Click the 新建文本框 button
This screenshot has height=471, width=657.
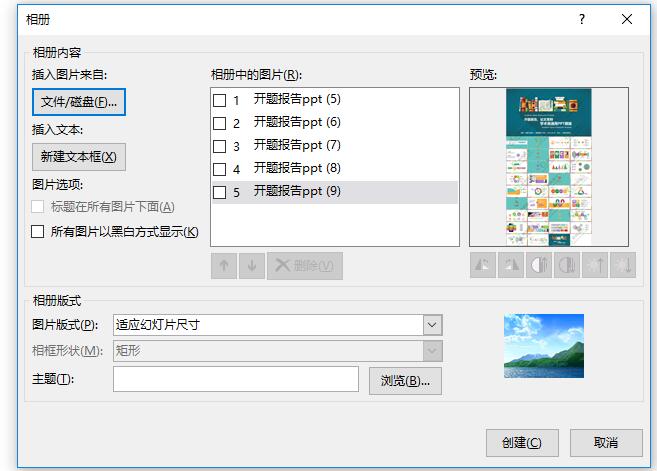click(x=79, y=157)
